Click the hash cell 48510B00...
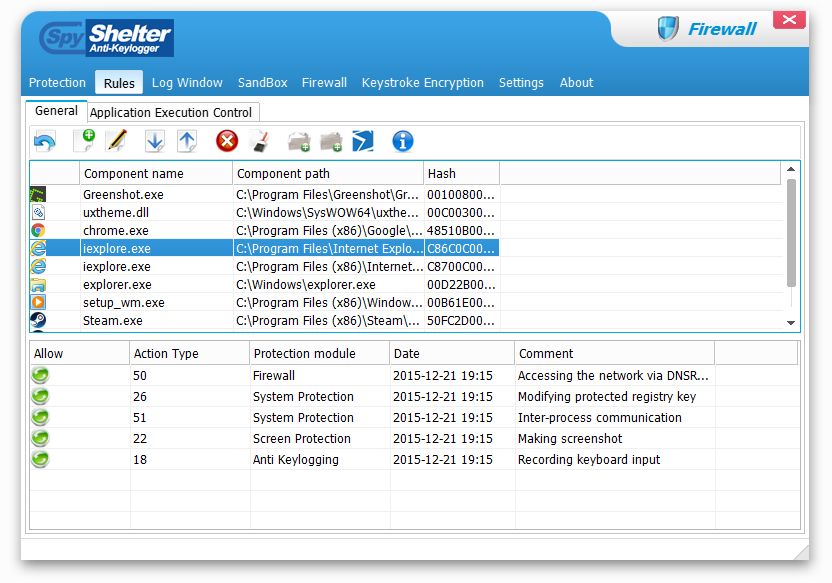The image size is (832, 583). 461,231
